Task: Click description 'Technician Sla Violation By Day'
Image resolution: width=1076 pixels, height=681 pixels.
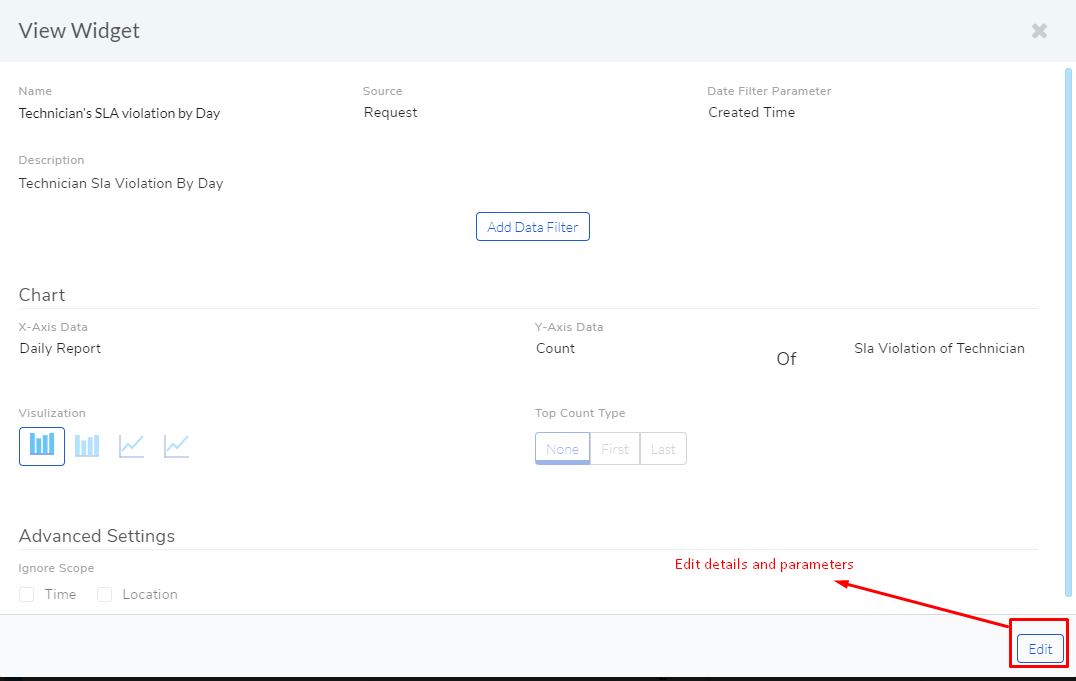Action: tap(121, 183)
